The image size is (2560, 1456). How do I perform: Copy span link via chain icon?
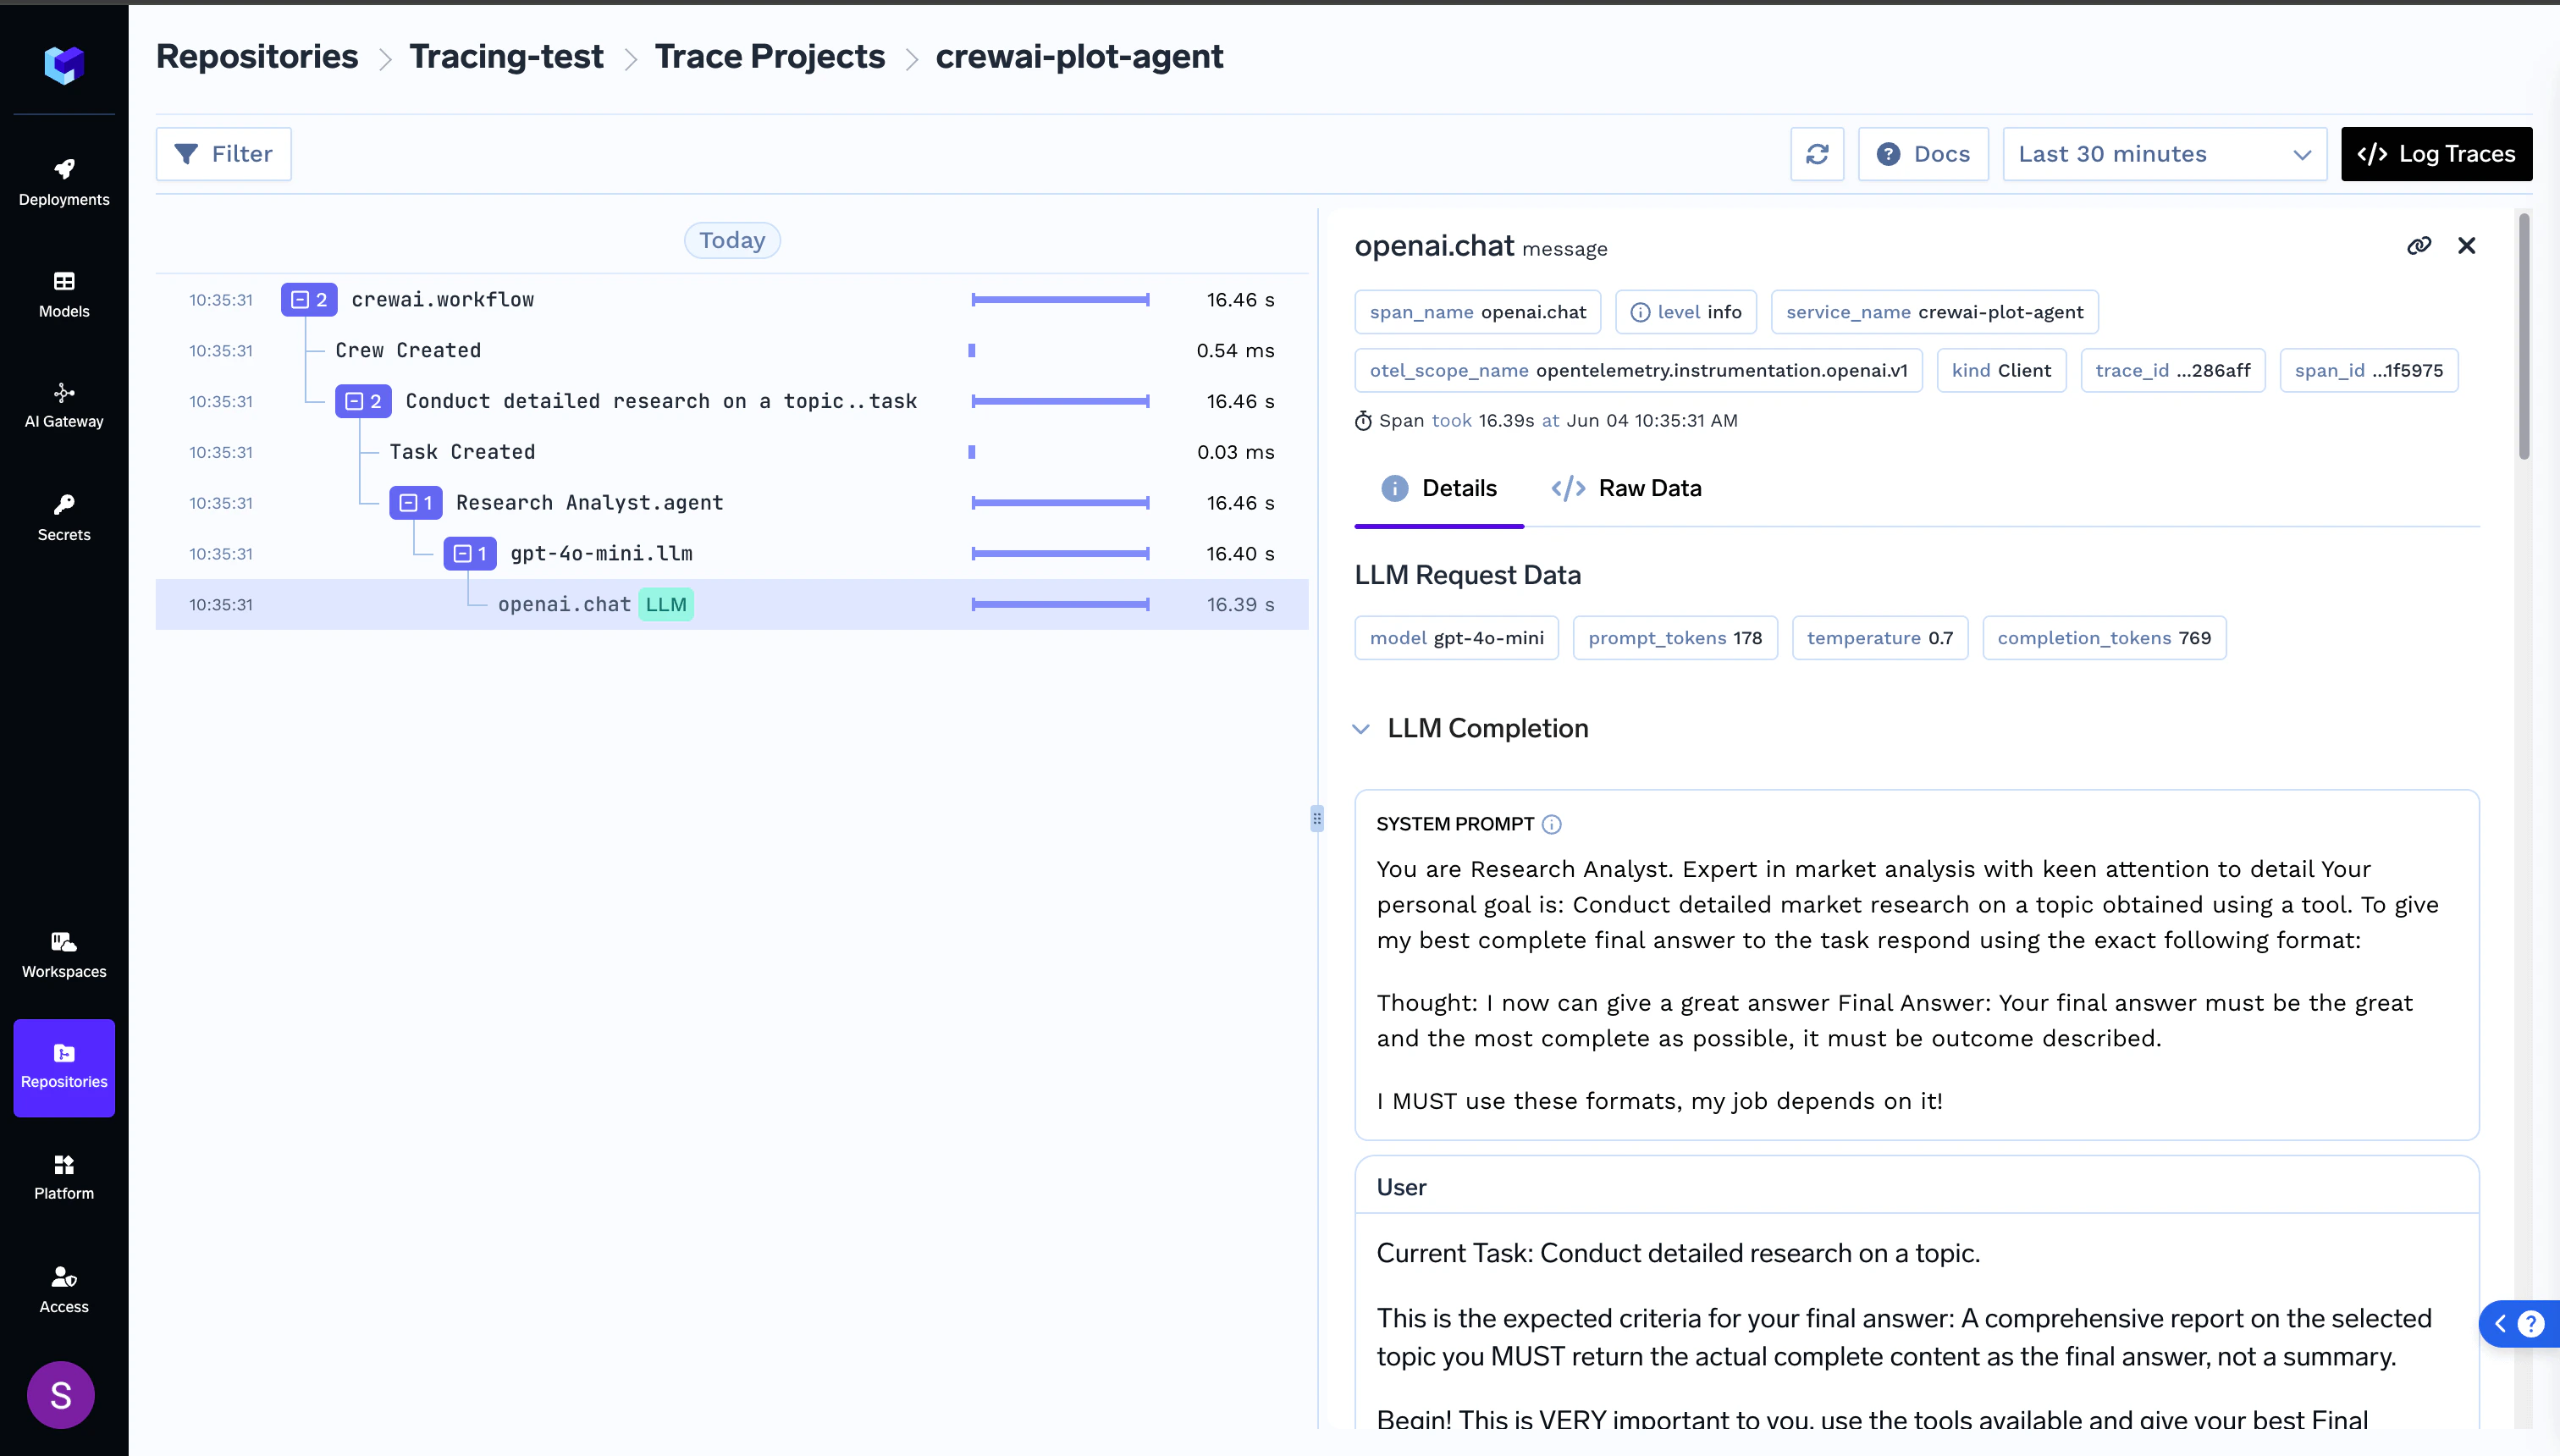tap(2418, 246)
